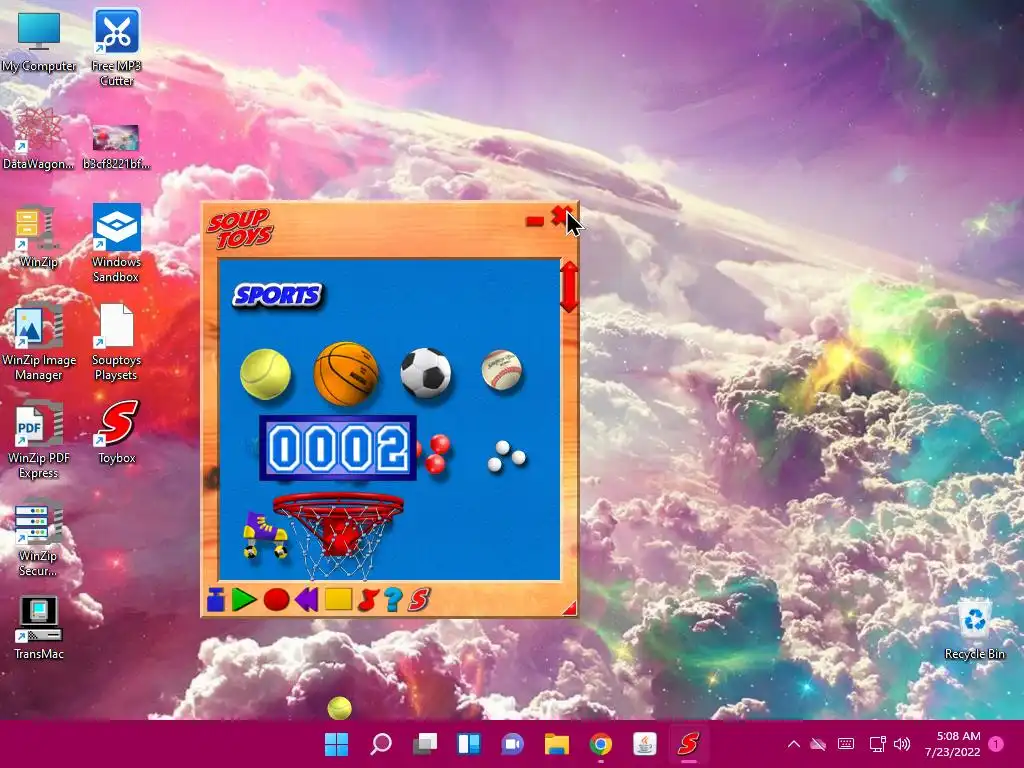The width and height of the screenshot is (1024, 768).
Task: Switch to Google Chrome in the taskbar
Action: [x=601, y=744]
